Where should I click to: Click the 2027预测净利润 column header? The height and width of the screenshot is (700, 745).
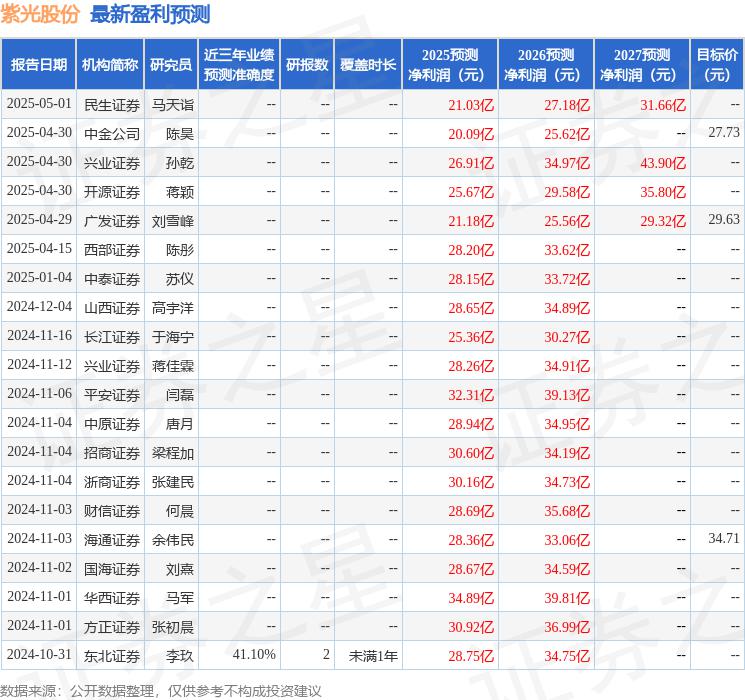coord(642,65)
